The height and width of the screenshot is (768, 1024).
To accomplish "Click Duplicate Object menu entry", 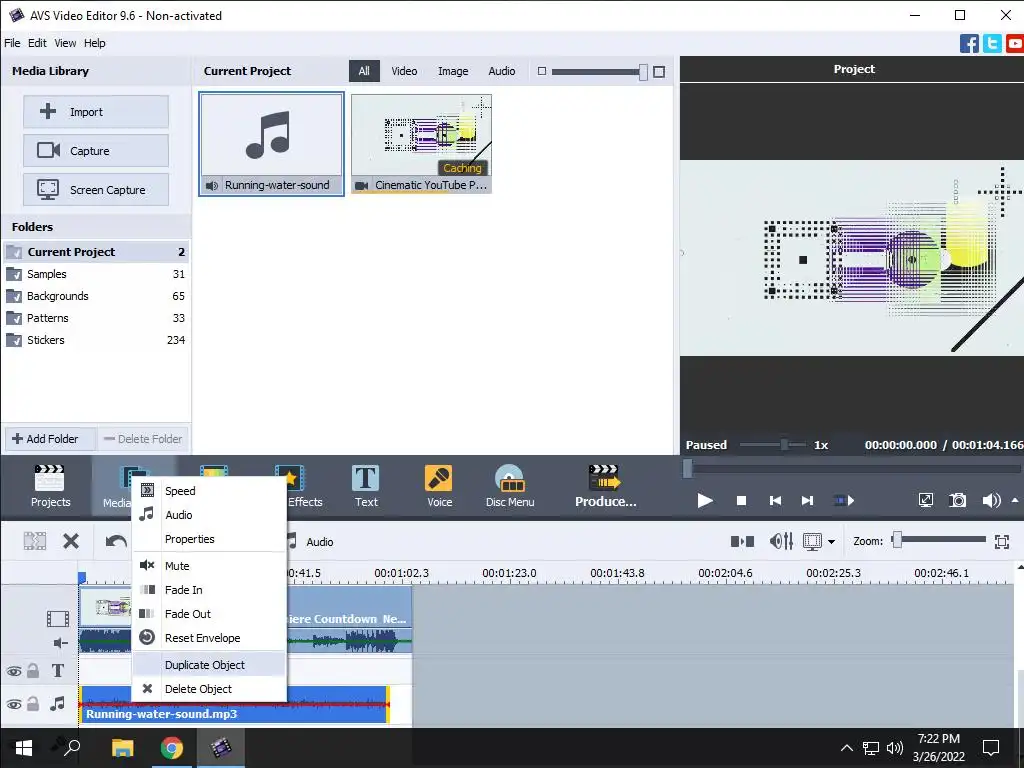I will coord(209,665).
